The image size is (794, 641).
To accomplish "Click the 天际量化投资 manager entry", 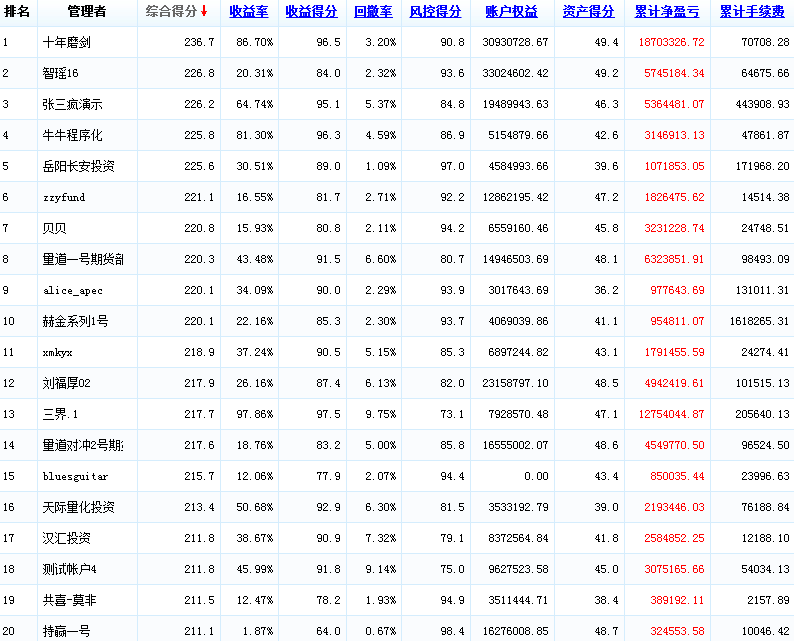I will click(x=79, y=507).
